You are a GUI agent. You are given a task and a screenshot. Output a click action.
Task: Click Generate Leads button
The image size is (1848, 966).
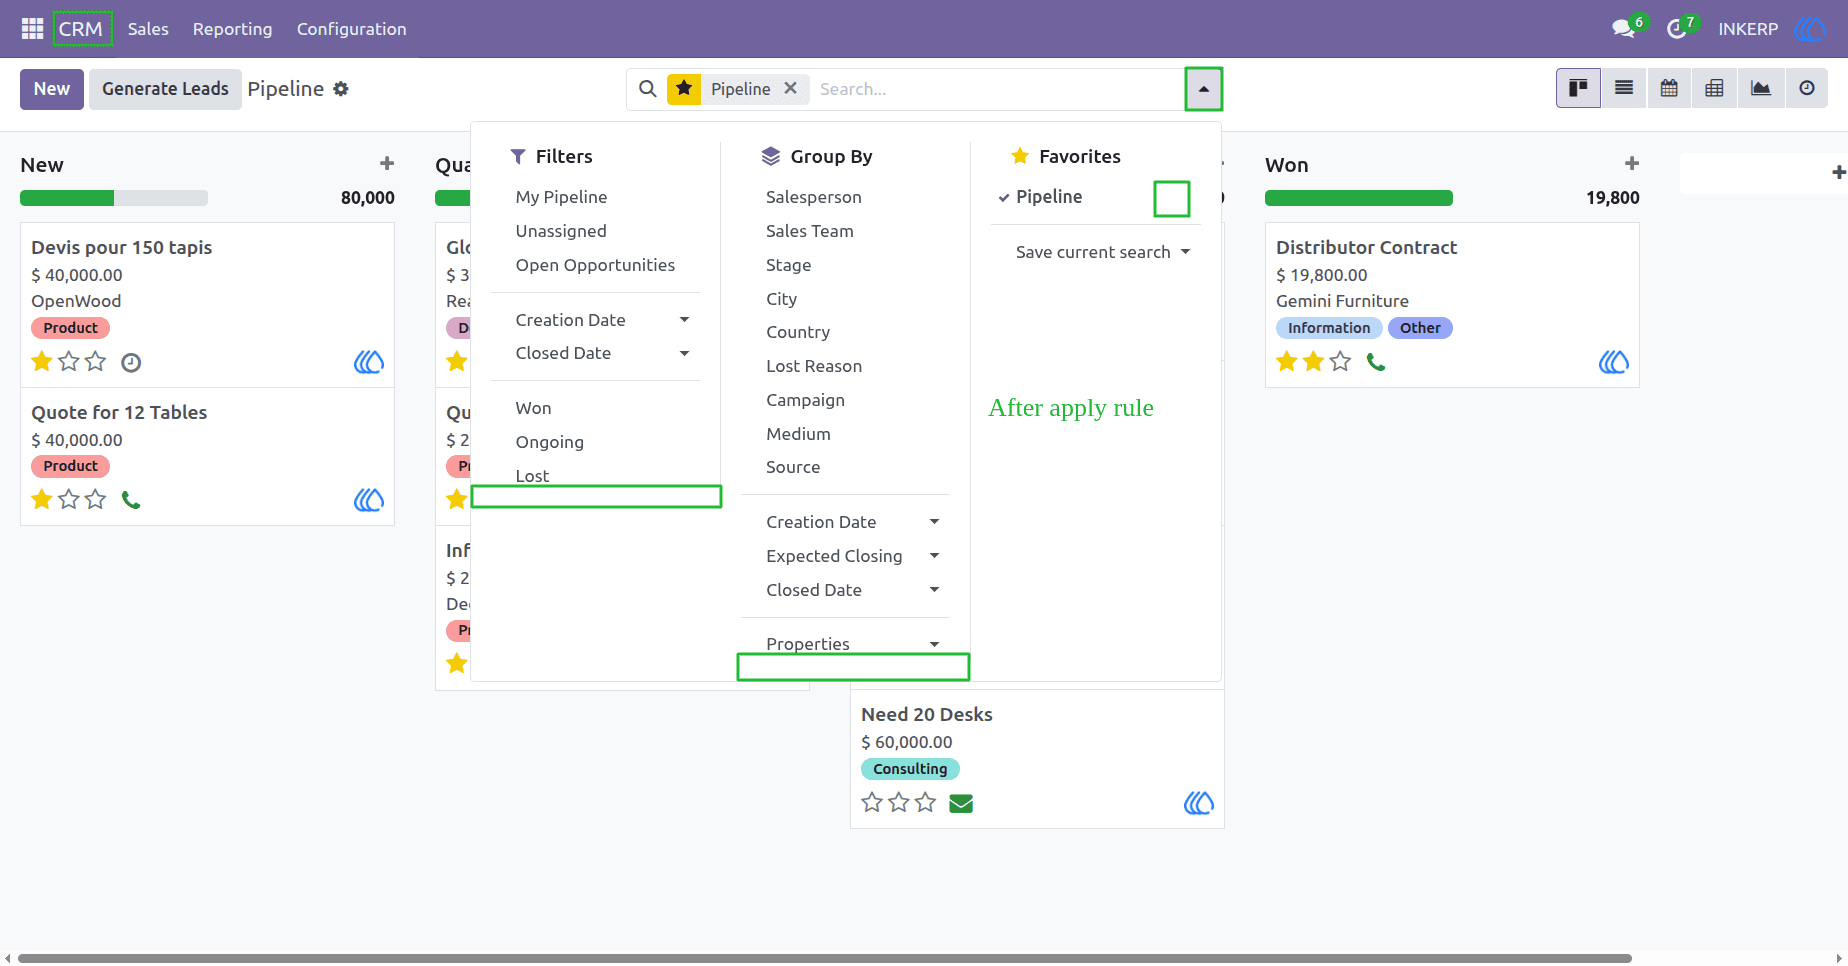tap(165, 89)
